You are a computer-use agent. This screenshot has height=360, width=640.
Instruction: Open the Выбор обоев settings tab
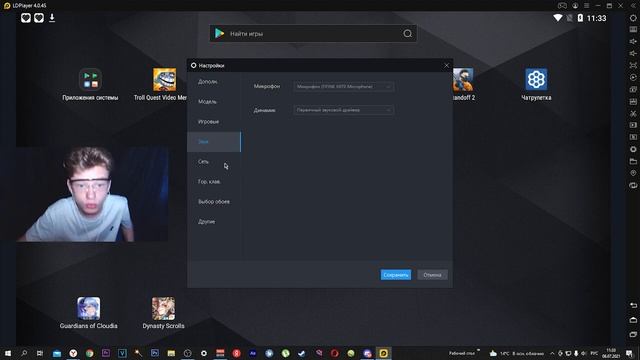(x=213, y=202)
